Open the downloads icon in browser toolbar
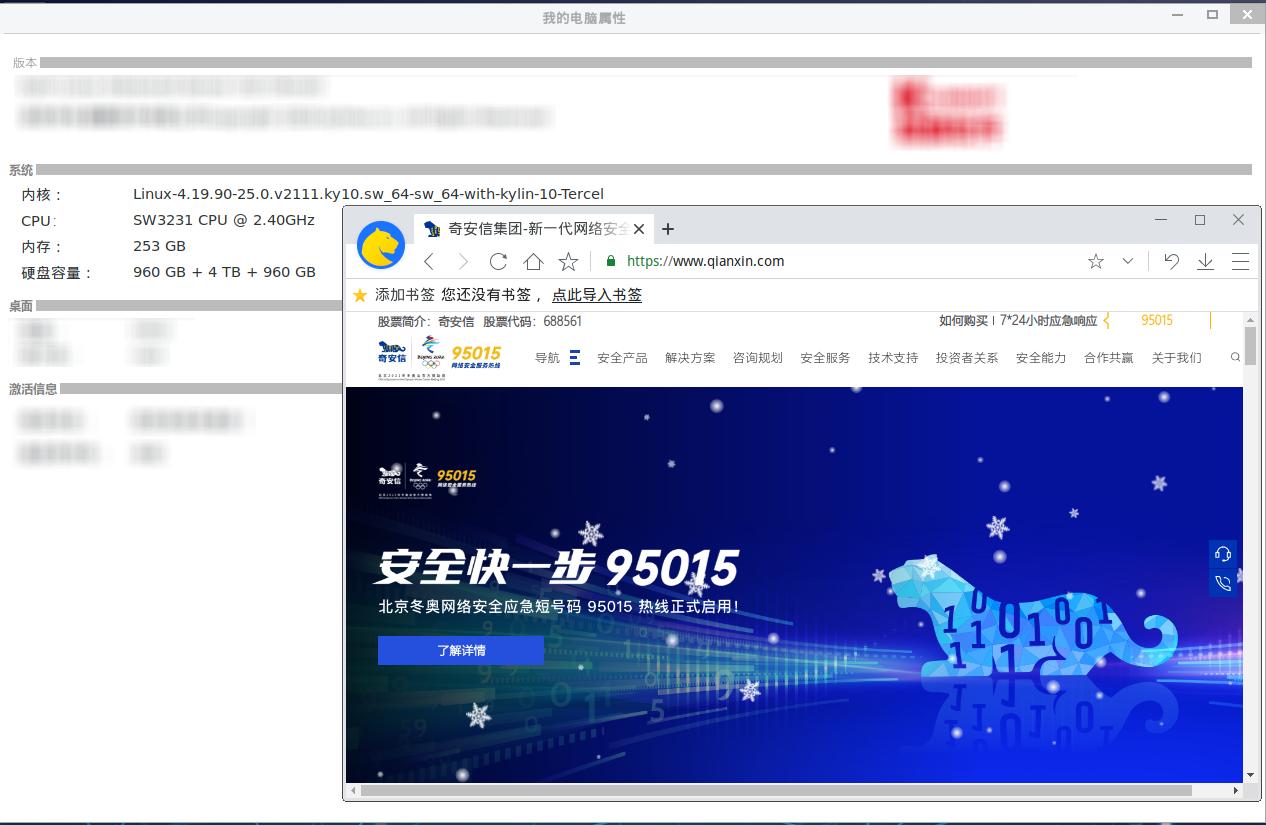The height and width of the screenshot is (825, 1266). (x=1206, y=261)
